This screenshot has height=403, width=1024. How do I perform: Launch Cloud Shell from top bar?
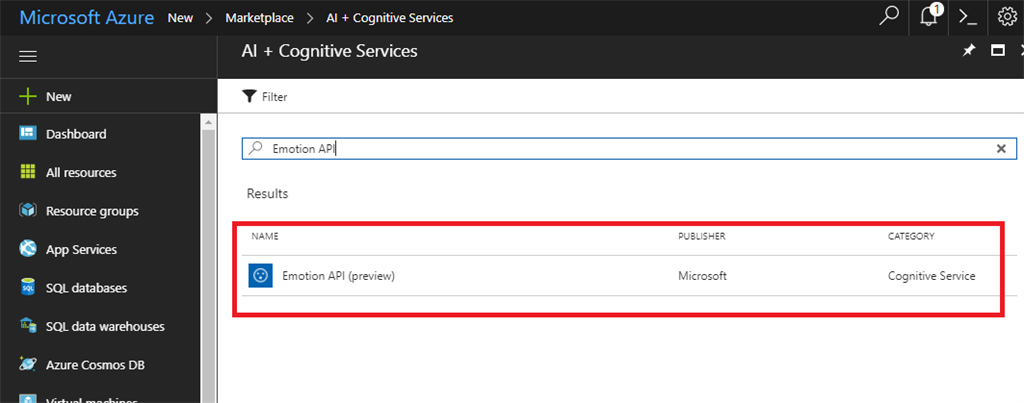coord(967,17)
